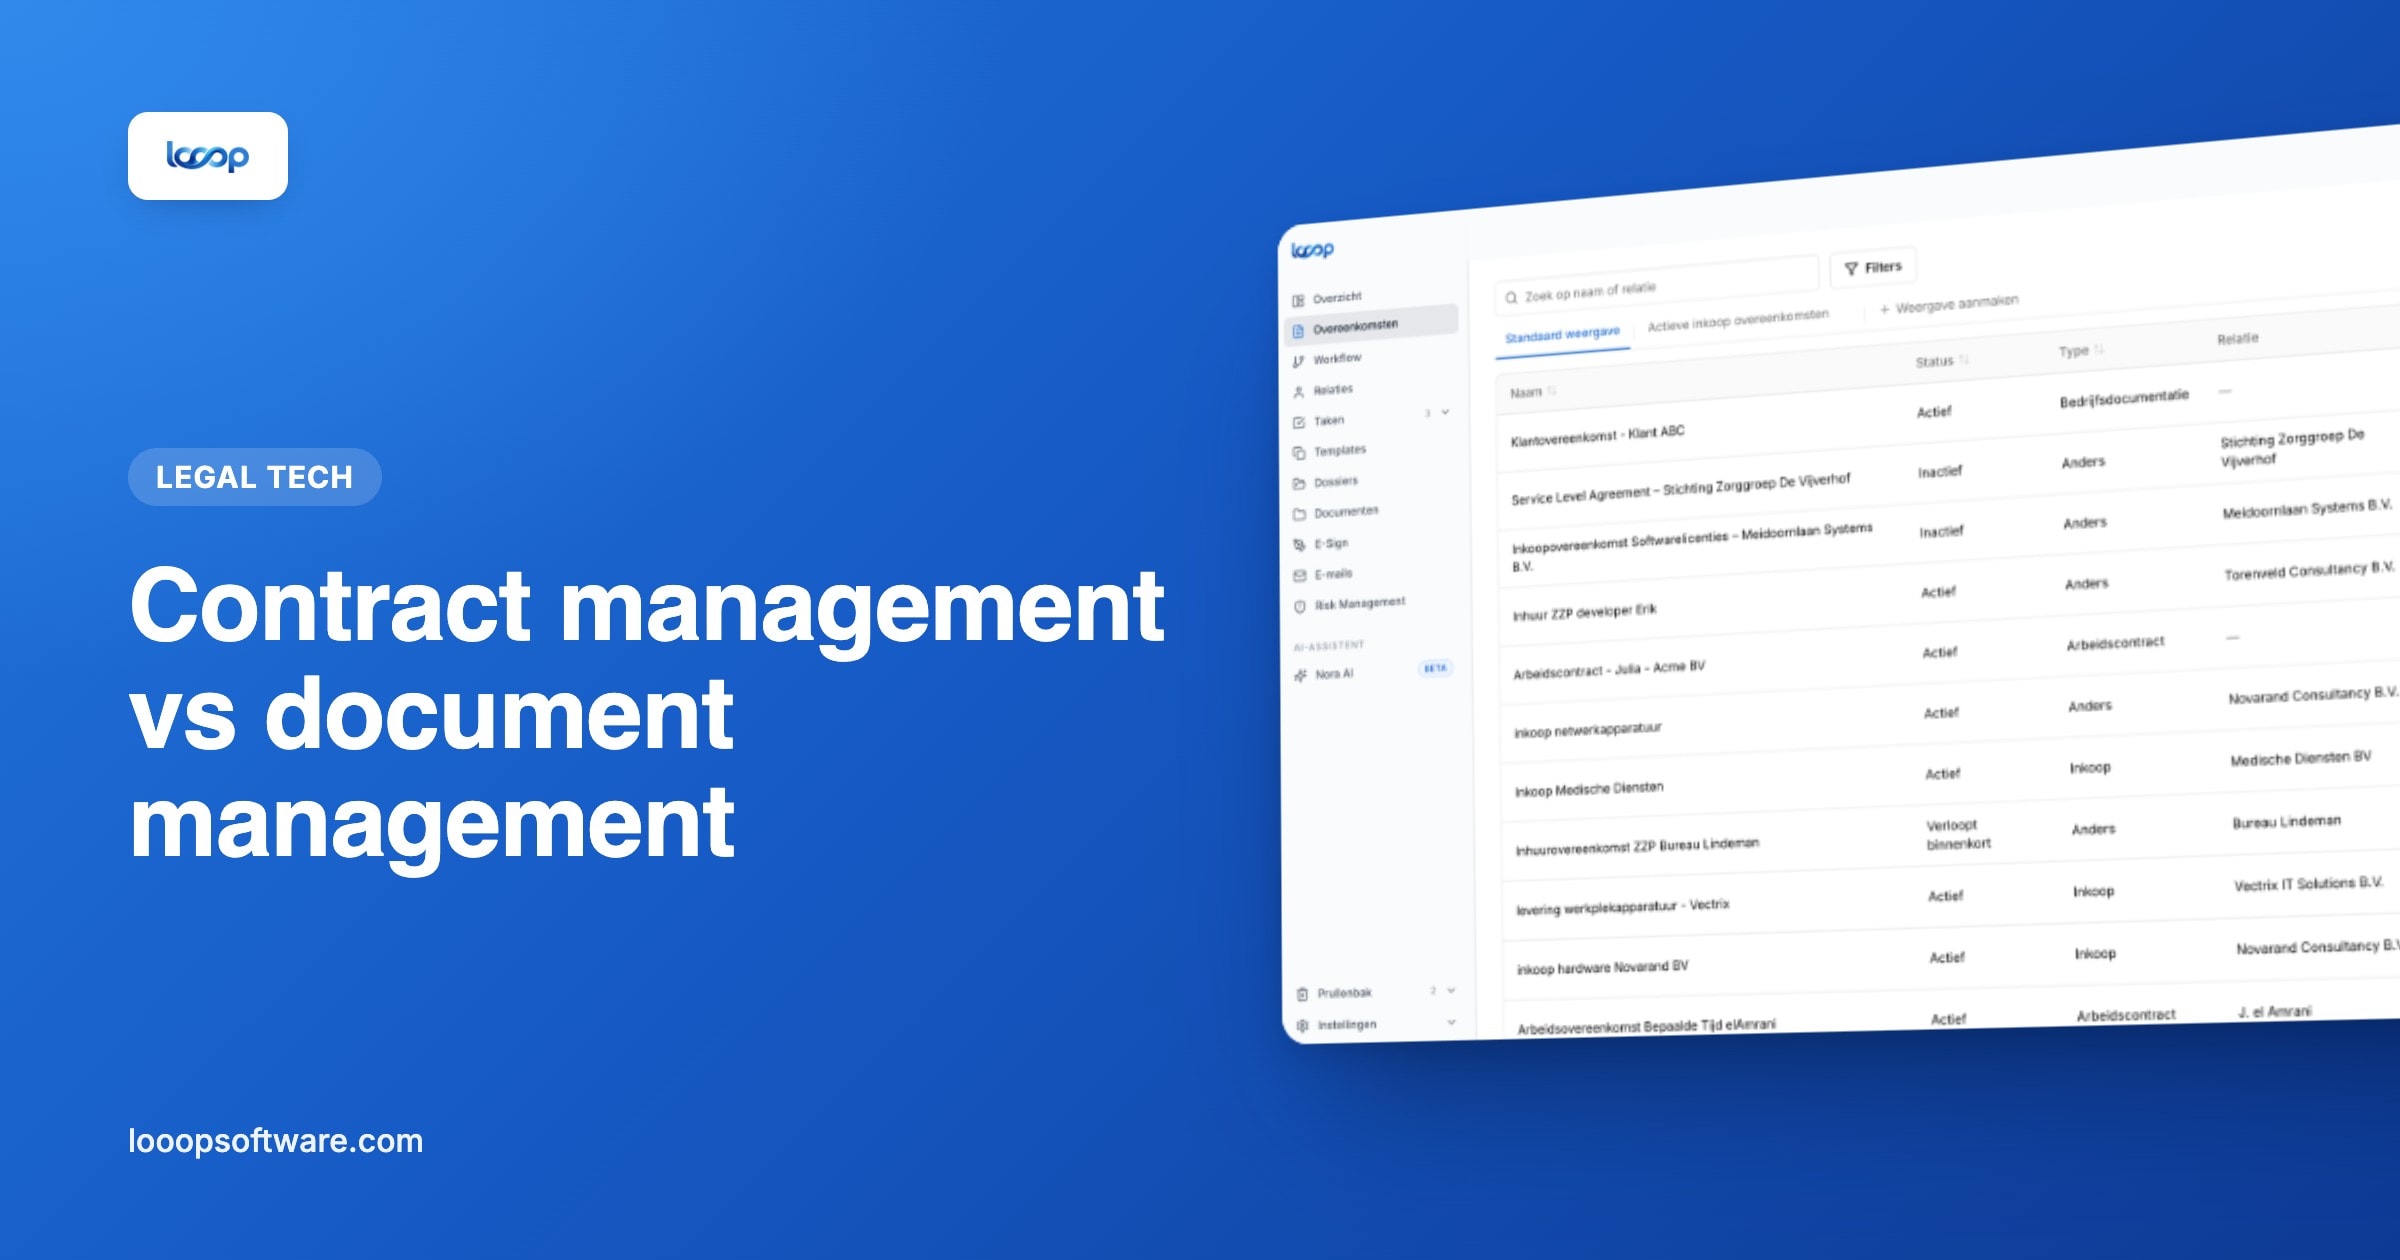
Task: Click the BETA badge next to Nora AI
Action: coord(1435,668)
